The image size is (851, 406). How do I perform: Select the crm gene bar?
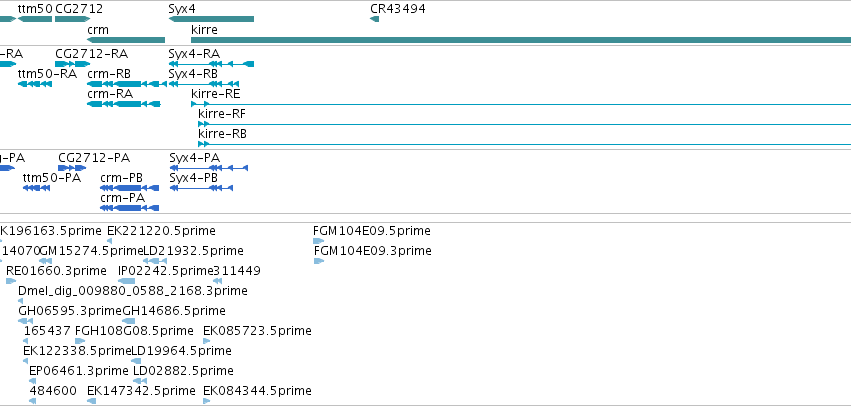[x=126, y=40]
